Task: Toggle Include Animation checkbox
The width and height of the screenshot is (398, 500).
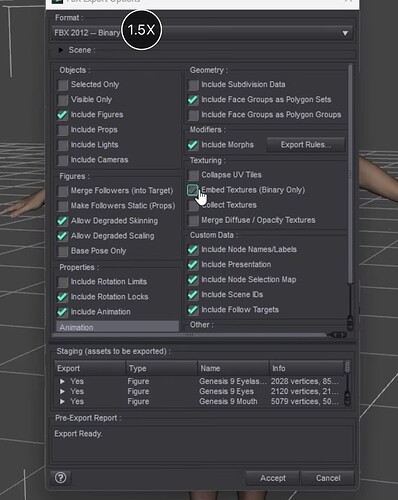Action: point(62,312)
